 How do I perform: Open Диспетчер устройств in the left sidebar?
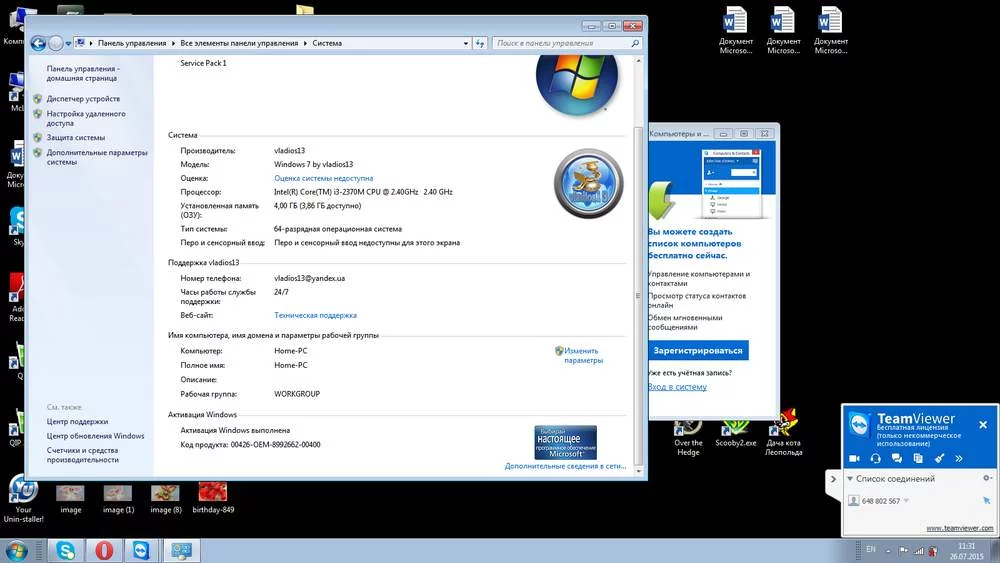click(x=83, y=99)
